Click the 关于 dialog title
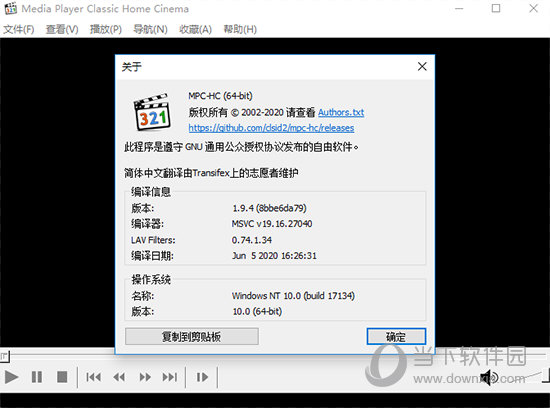This screenshot has height=408, width=550. tap(132, 67)
